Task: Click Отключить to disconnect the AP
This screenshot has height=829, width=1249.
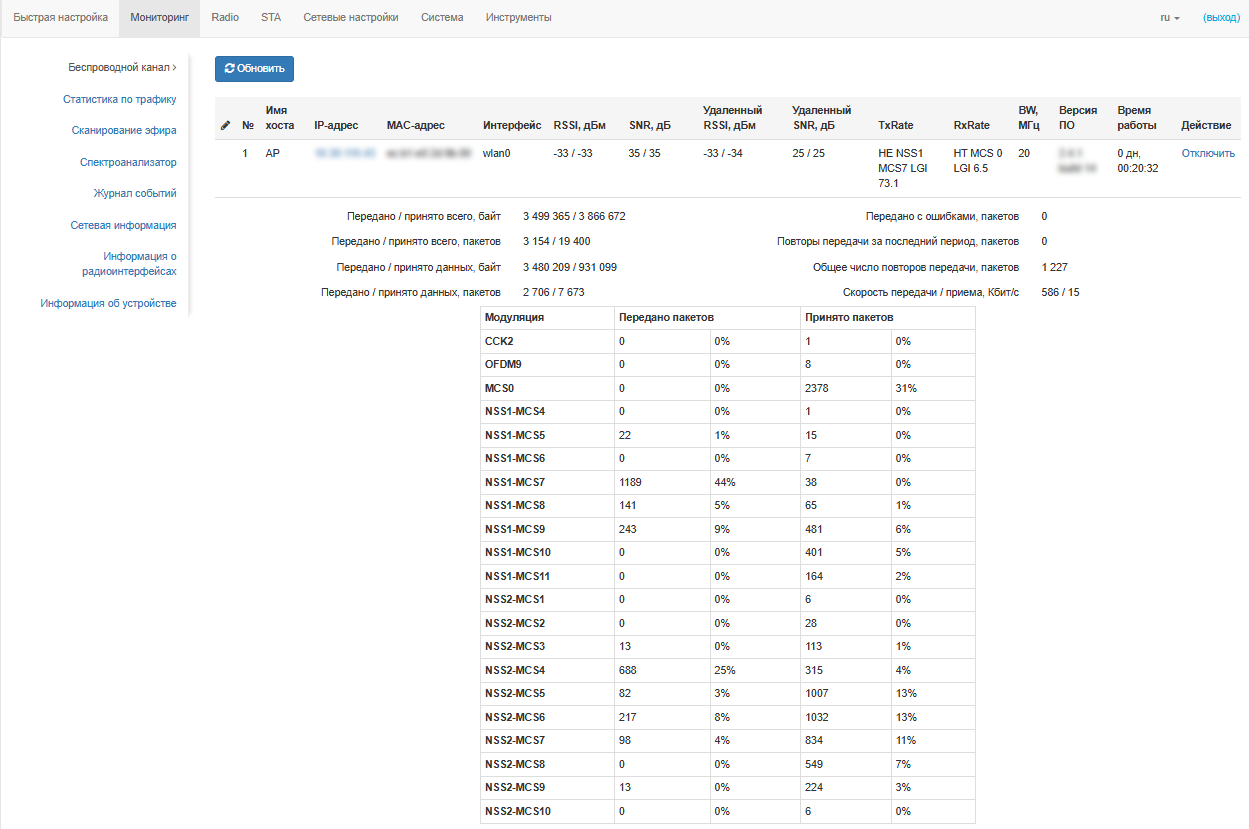Action: pyautogui.click(x=1207, y=153)
